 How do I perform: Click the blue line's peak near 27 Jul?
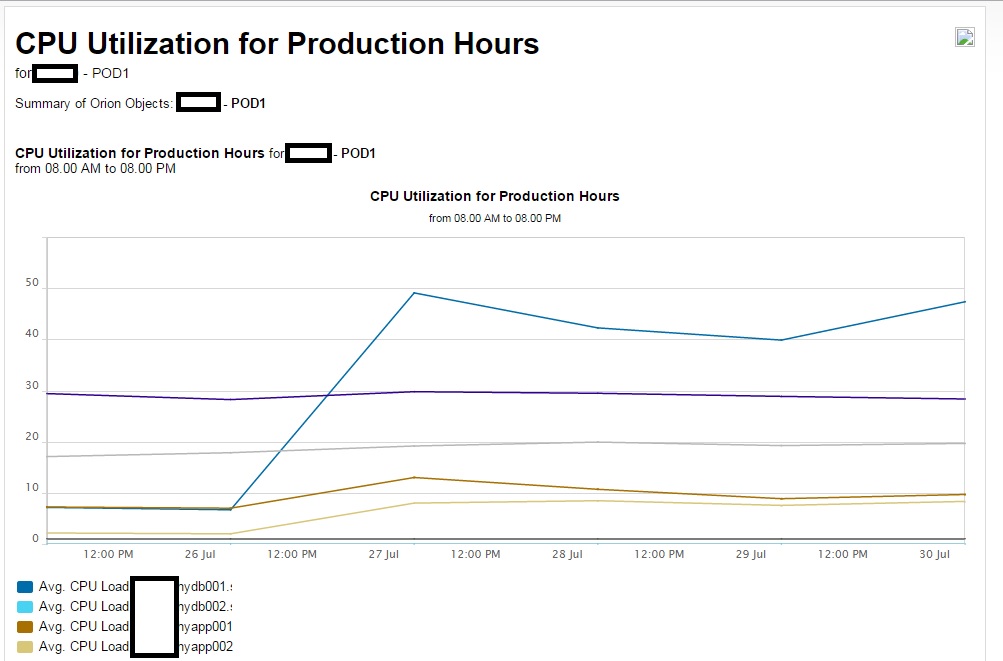414,293
